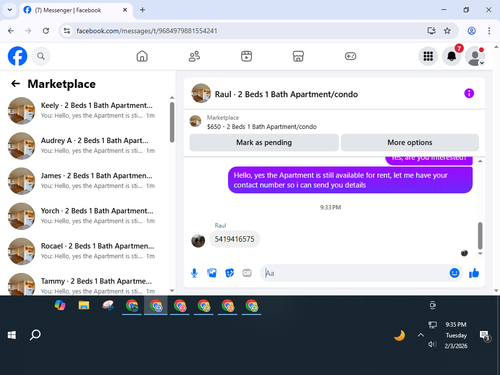View site information icon in address bar
500x375 pixels.
(x=67, y=31)
